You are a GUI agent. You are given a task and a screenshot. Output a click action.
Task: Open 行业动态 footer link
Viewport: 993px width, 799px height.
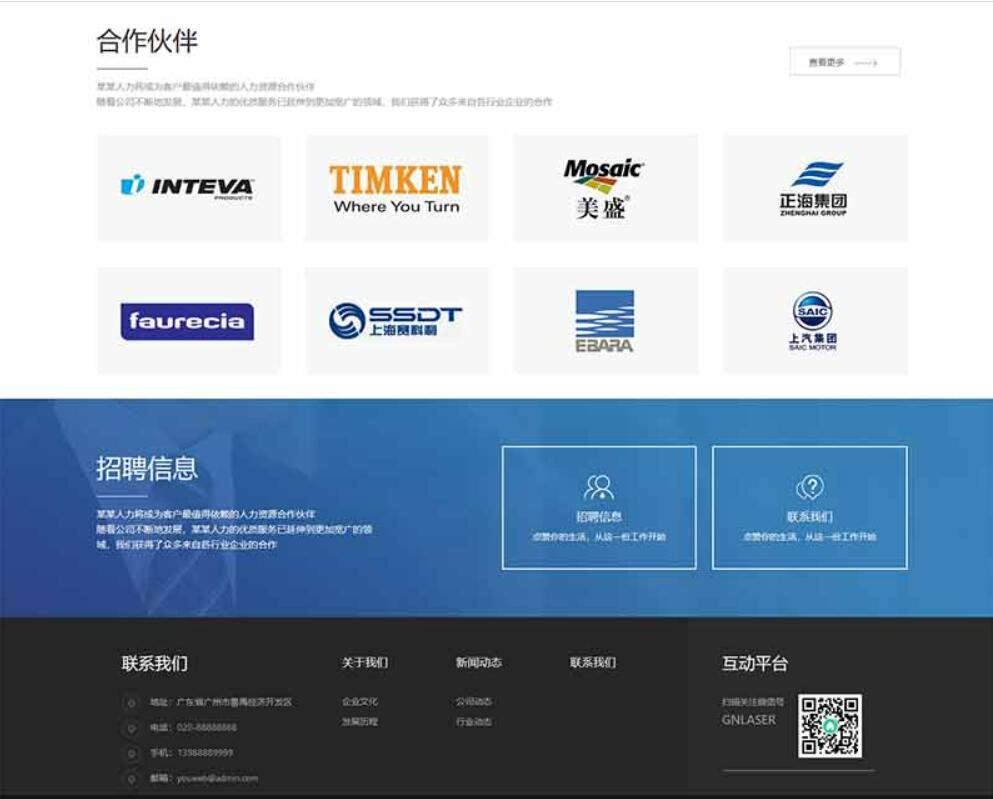(x=474, y=721)
